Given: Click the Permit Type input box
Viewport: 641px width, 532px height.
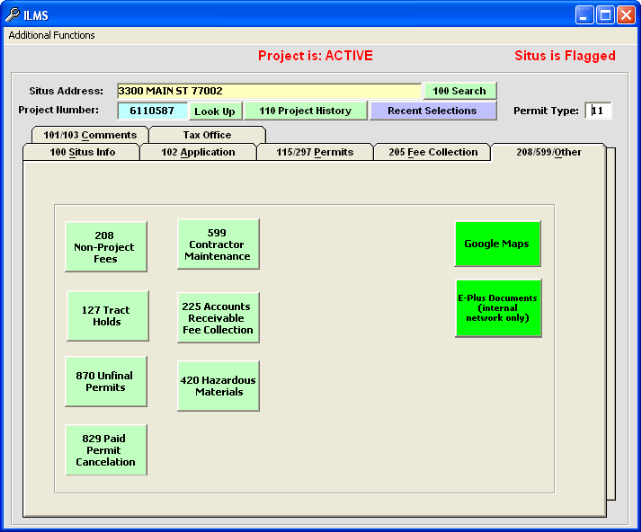Looking at the screenshot, I should 598,111.
